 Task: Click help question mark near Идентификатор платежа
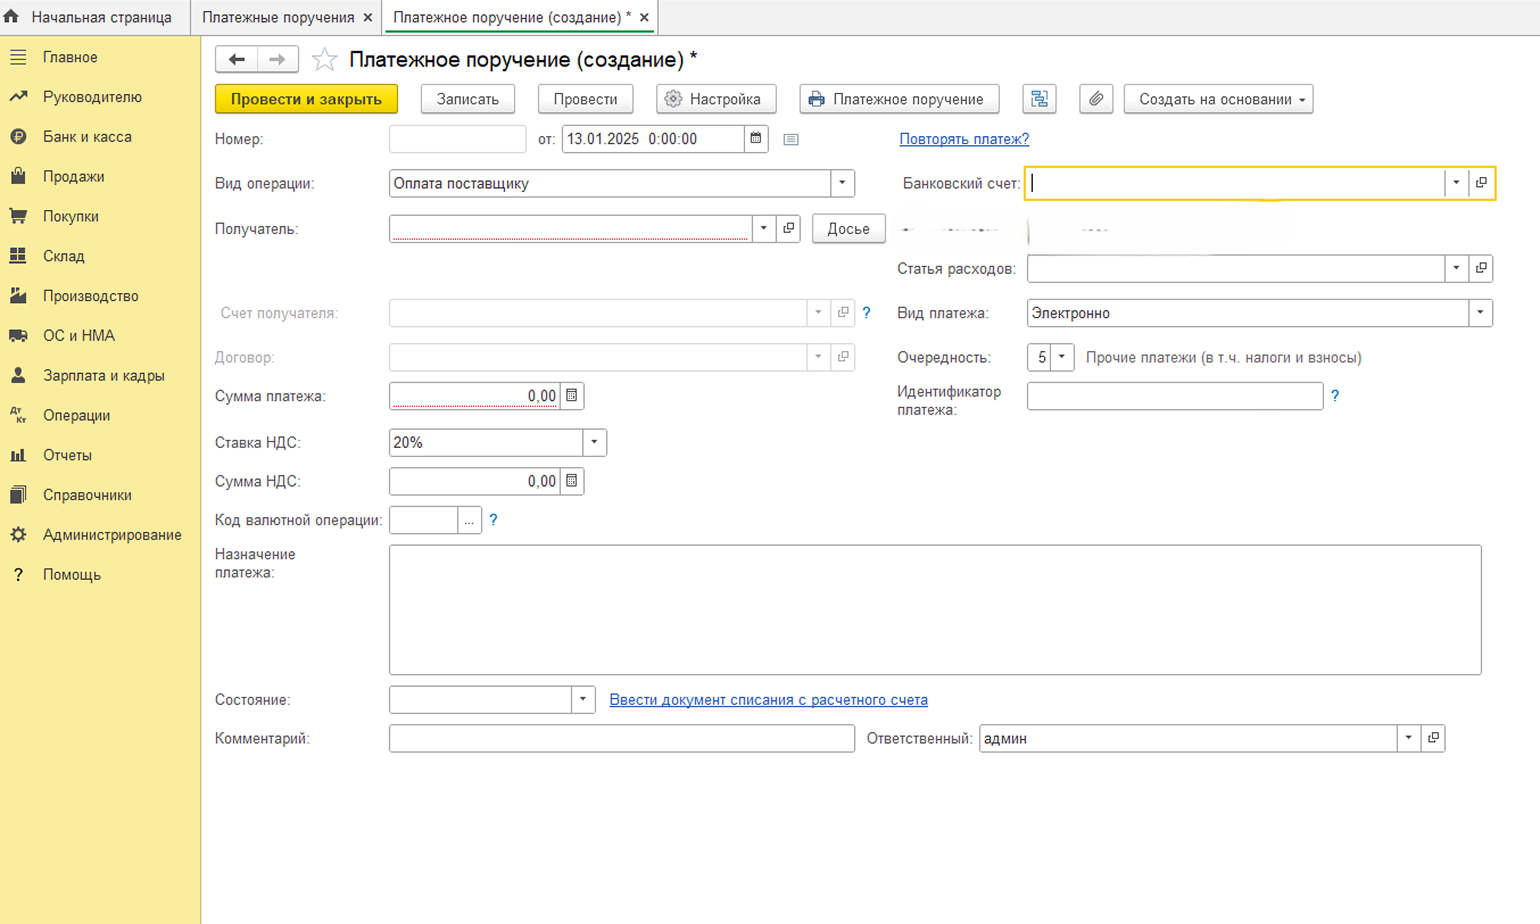click(x=1334, y=396)
